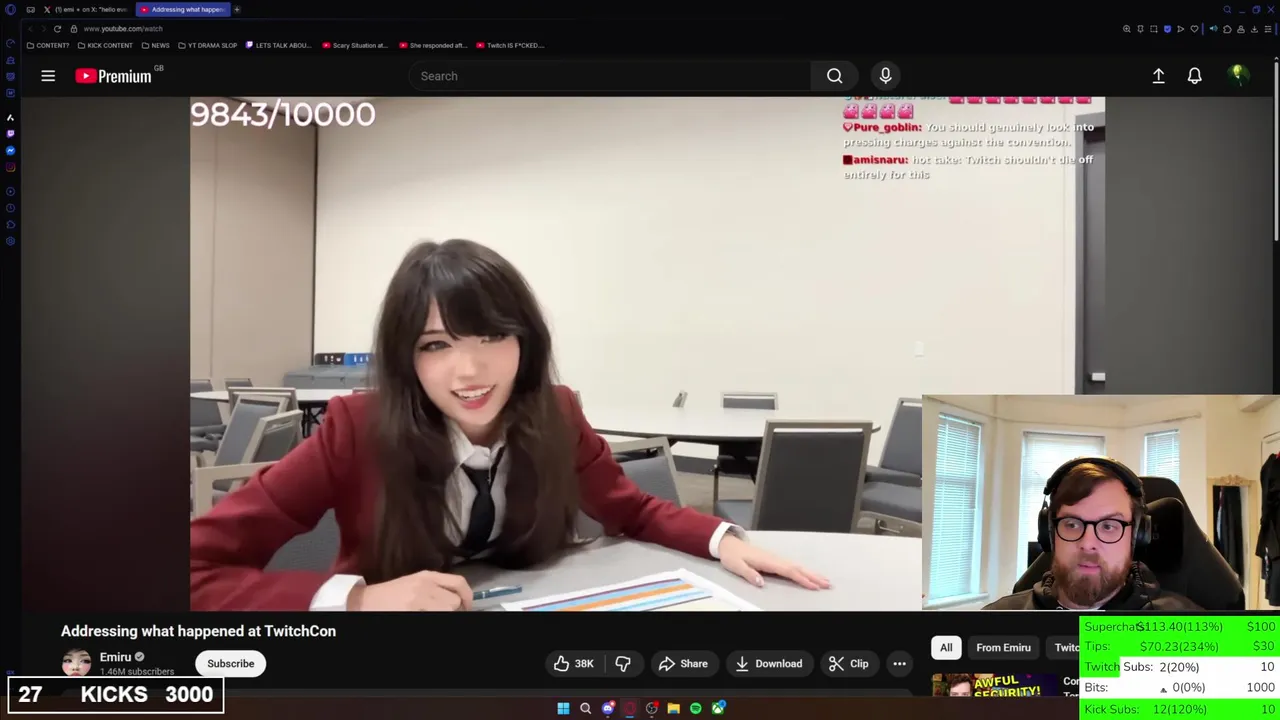
Task: Toggle the blue ad-blocker shield icon
Action: point(1167,29)
